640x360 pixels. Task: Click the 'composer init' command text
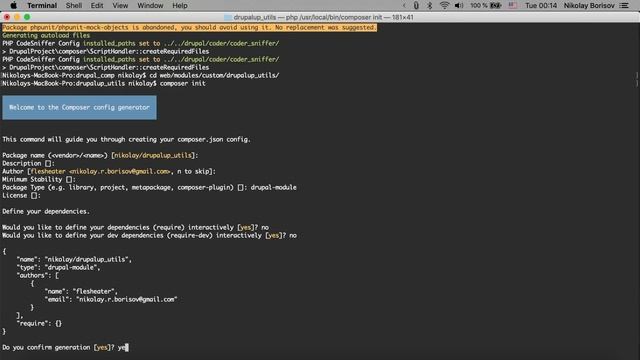pos(182,83)
